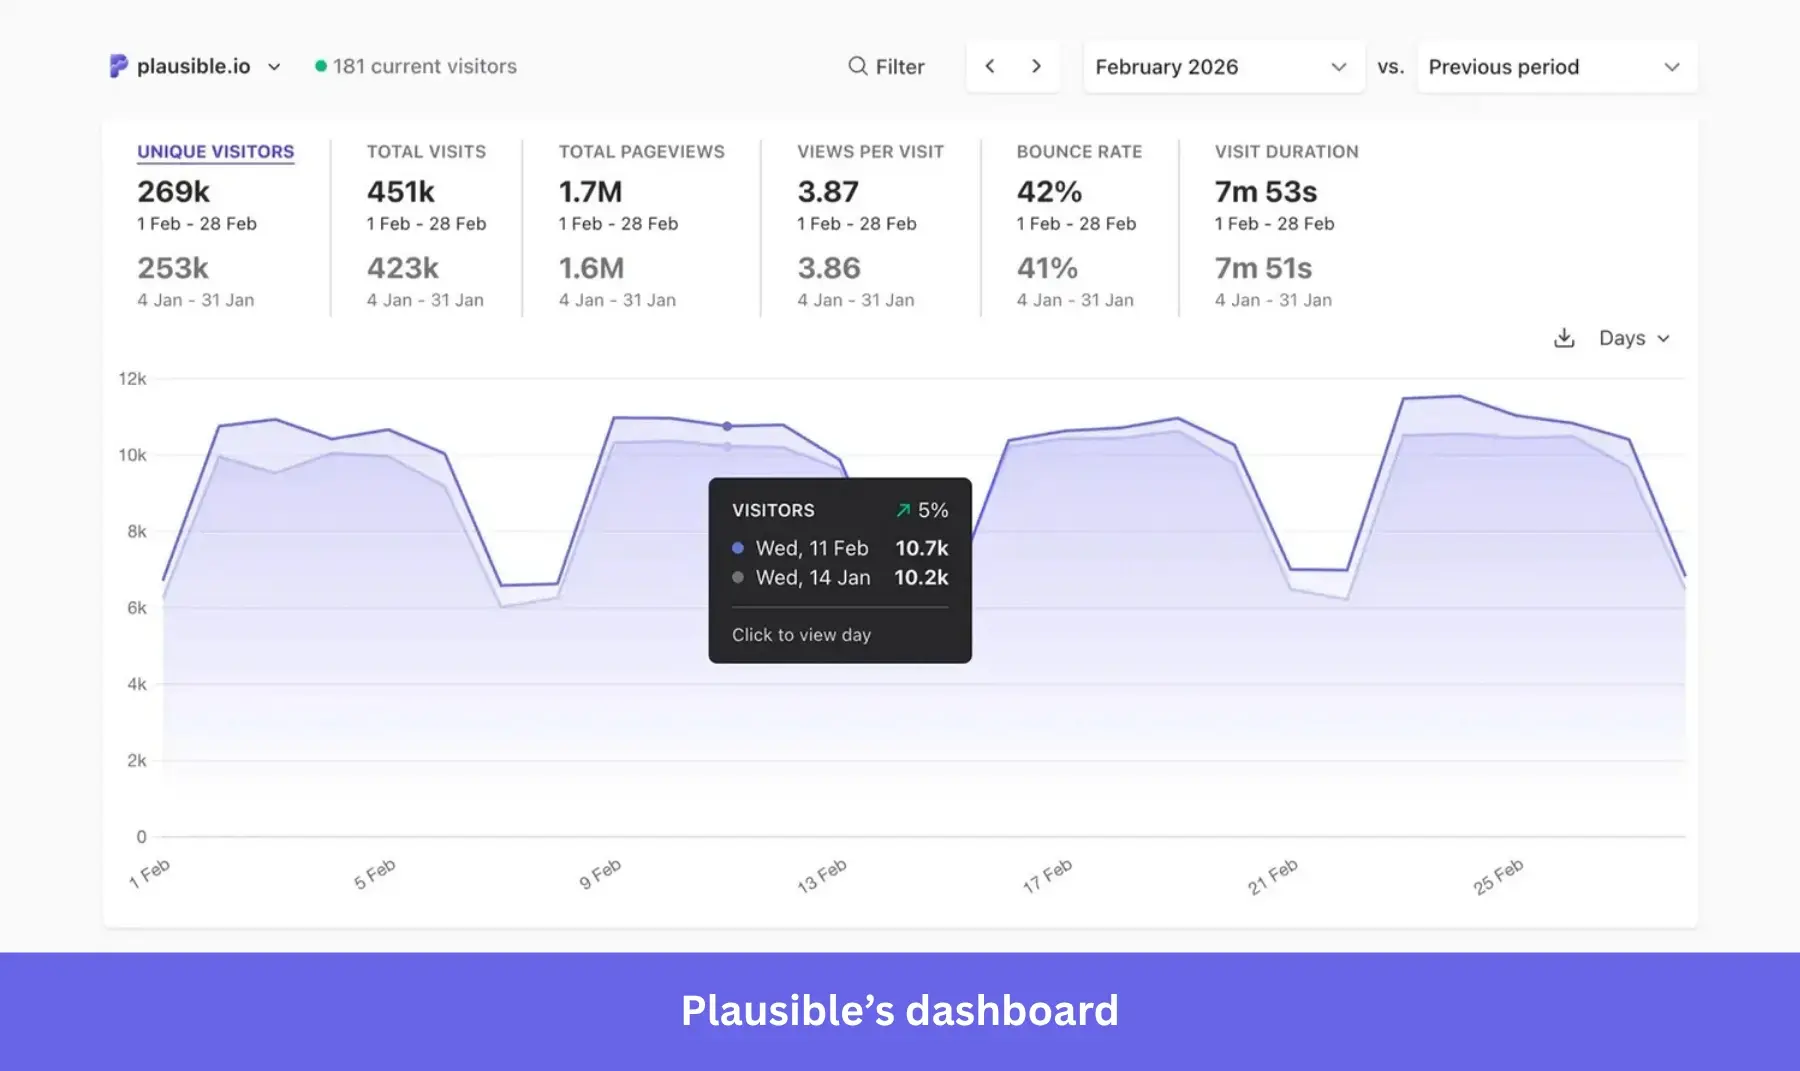Click the green live visitors indicator dot

coord(321,65)
